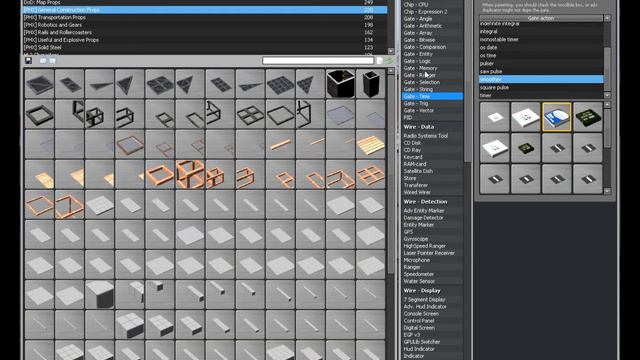Click the prop search input field
The width and height of the screenshot is (640, 360).
coord(318,61)
